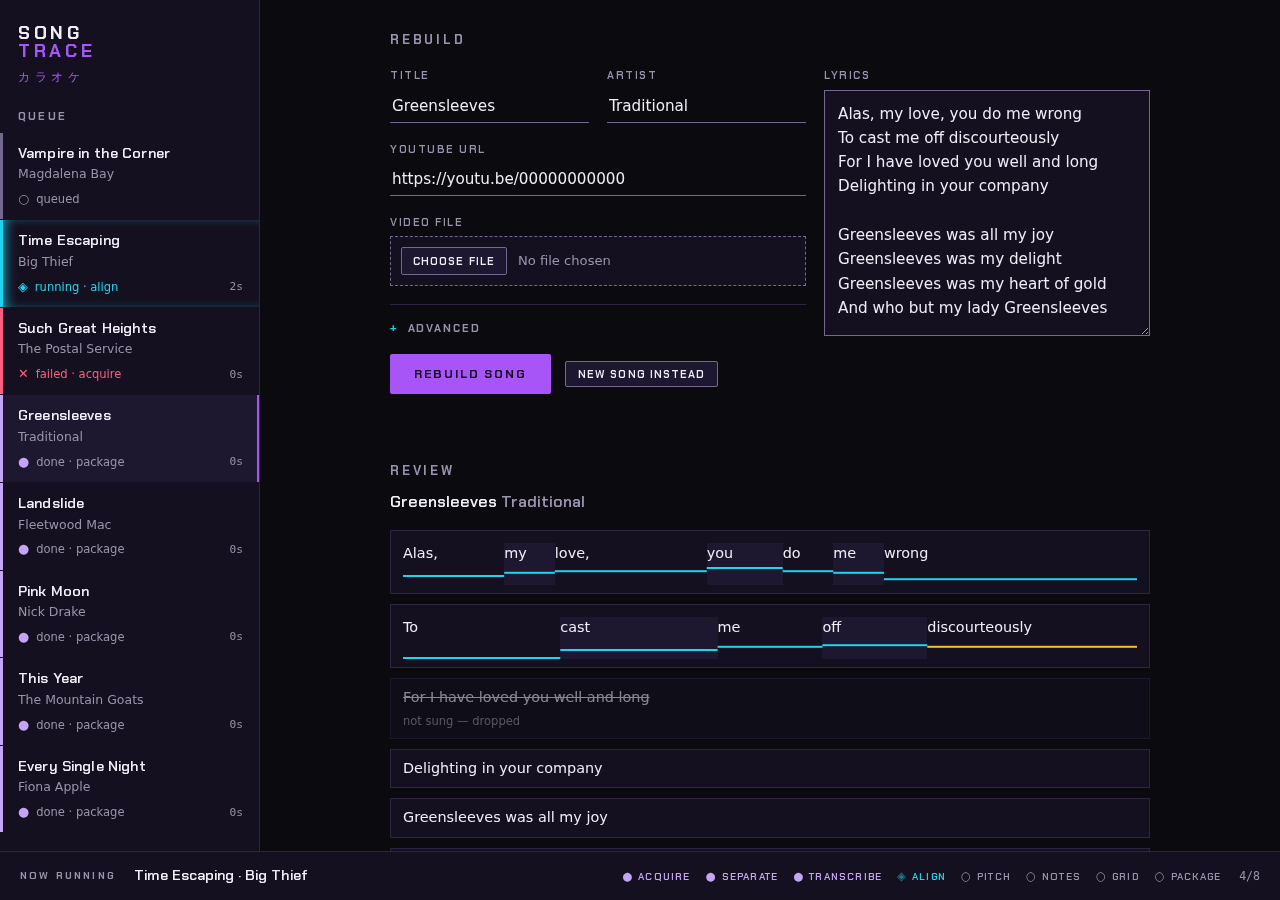Open Pink Moon by Nick Drake
This screenshot has height=900, width=1280.
(130, 614)
